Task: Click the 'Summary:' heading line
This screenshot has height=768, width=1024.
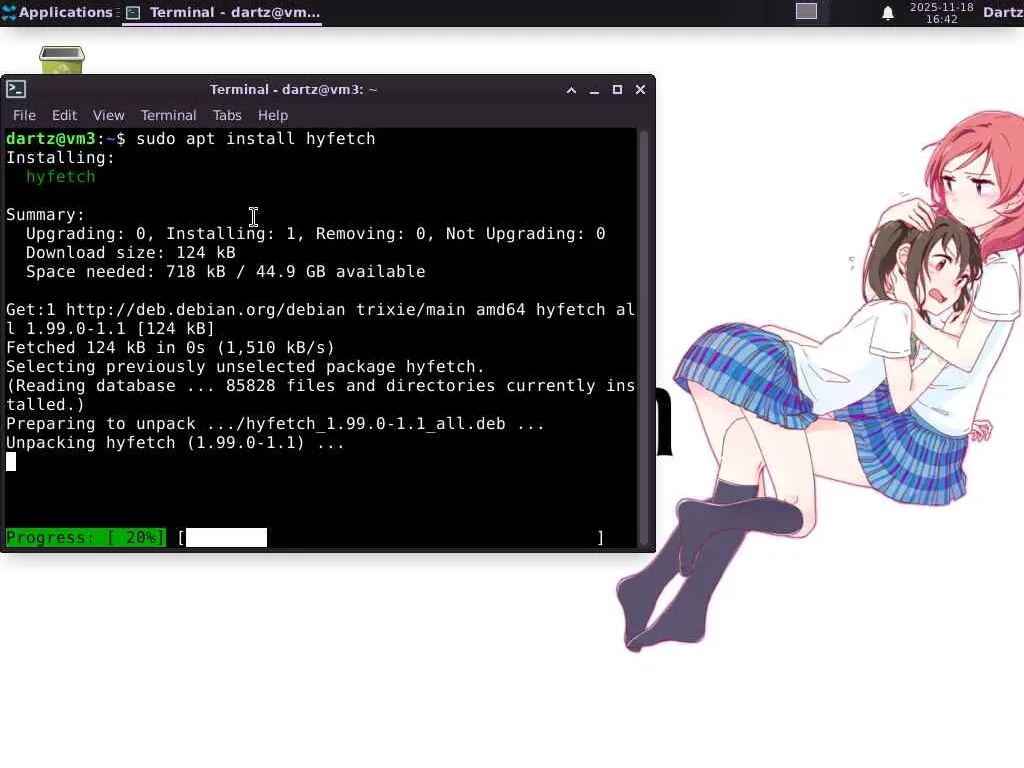Action: click(45, 215)
